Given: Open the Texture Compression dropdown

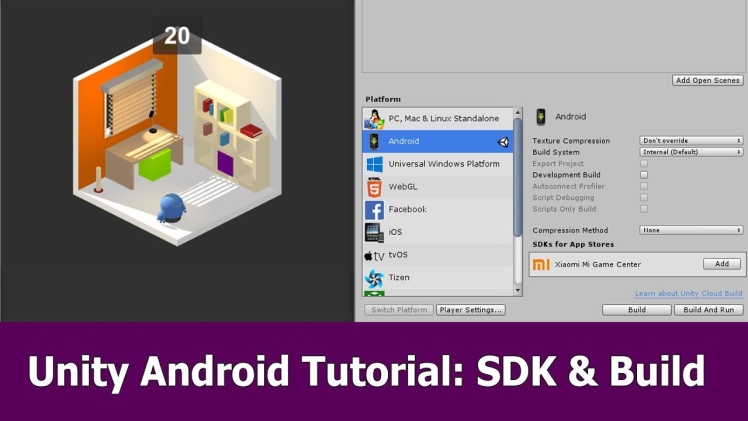Looking at the screenshot, I should tap(691, 141).
